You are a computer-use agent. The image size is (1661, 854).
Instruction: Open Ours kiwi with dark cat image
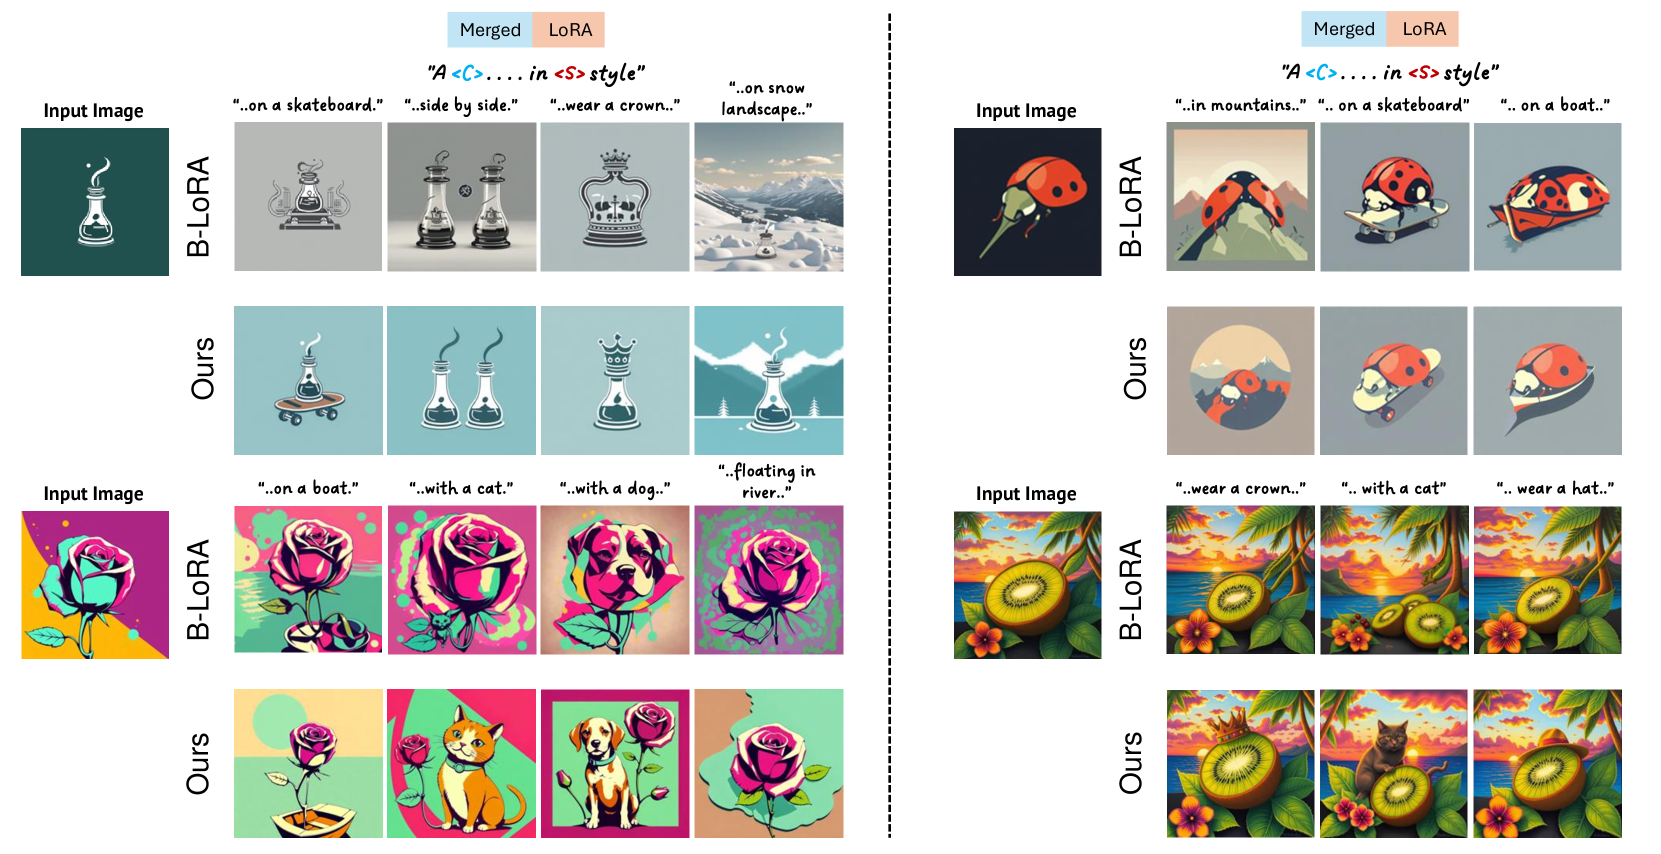(x=1394, y=763)
